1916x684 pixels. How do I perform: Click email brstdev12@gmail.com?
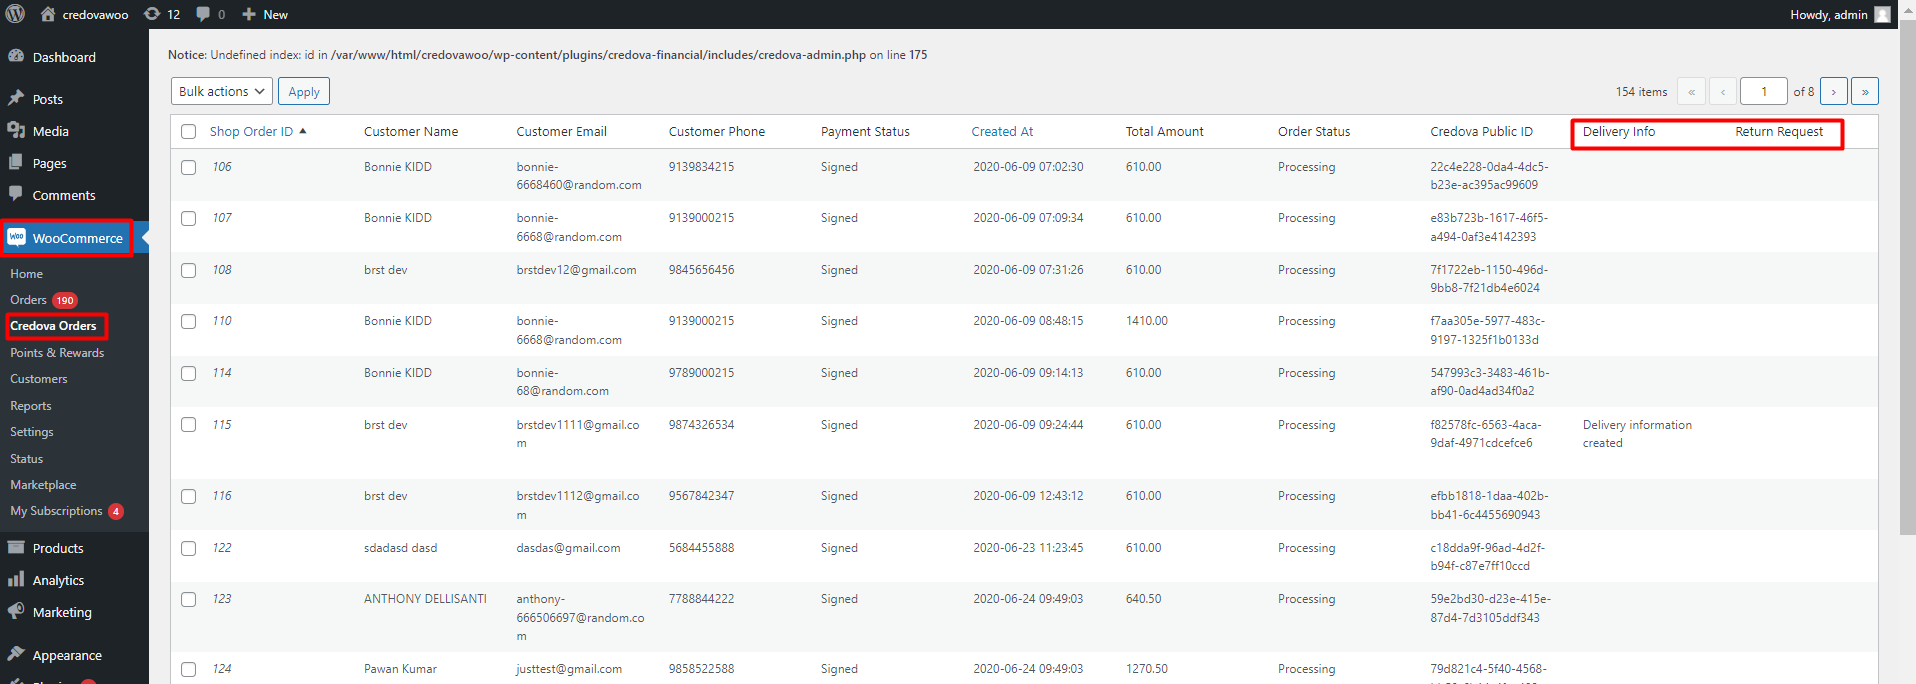(576, 269)
